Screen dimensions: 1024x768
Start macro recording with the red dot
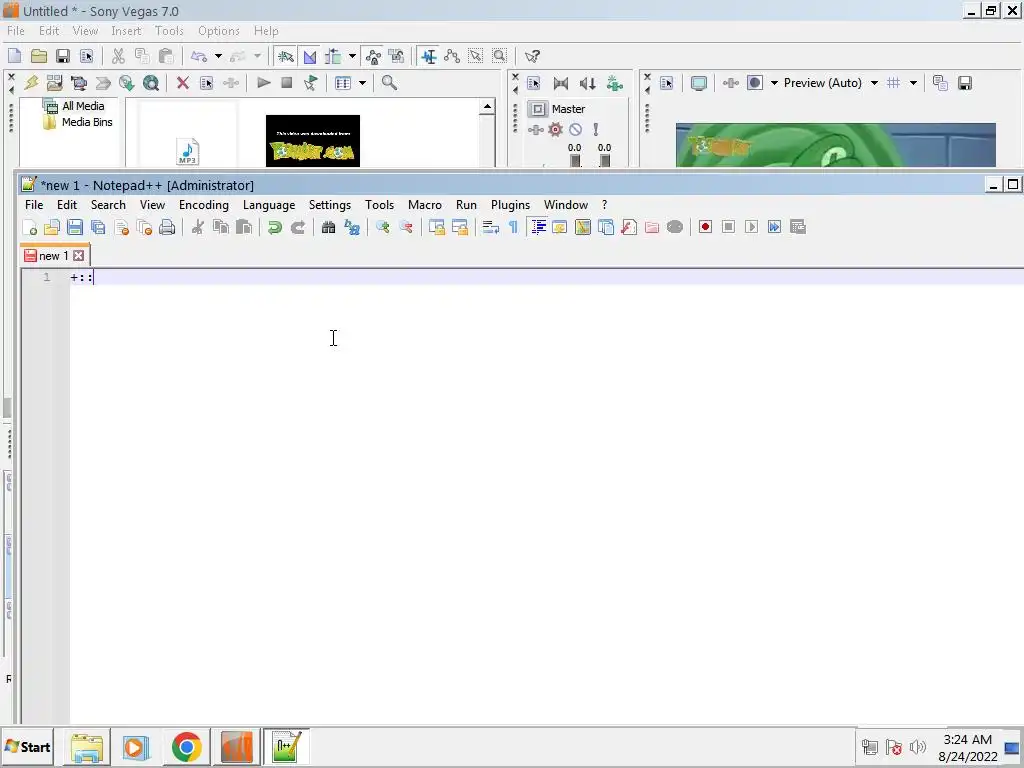coord(705,227)
